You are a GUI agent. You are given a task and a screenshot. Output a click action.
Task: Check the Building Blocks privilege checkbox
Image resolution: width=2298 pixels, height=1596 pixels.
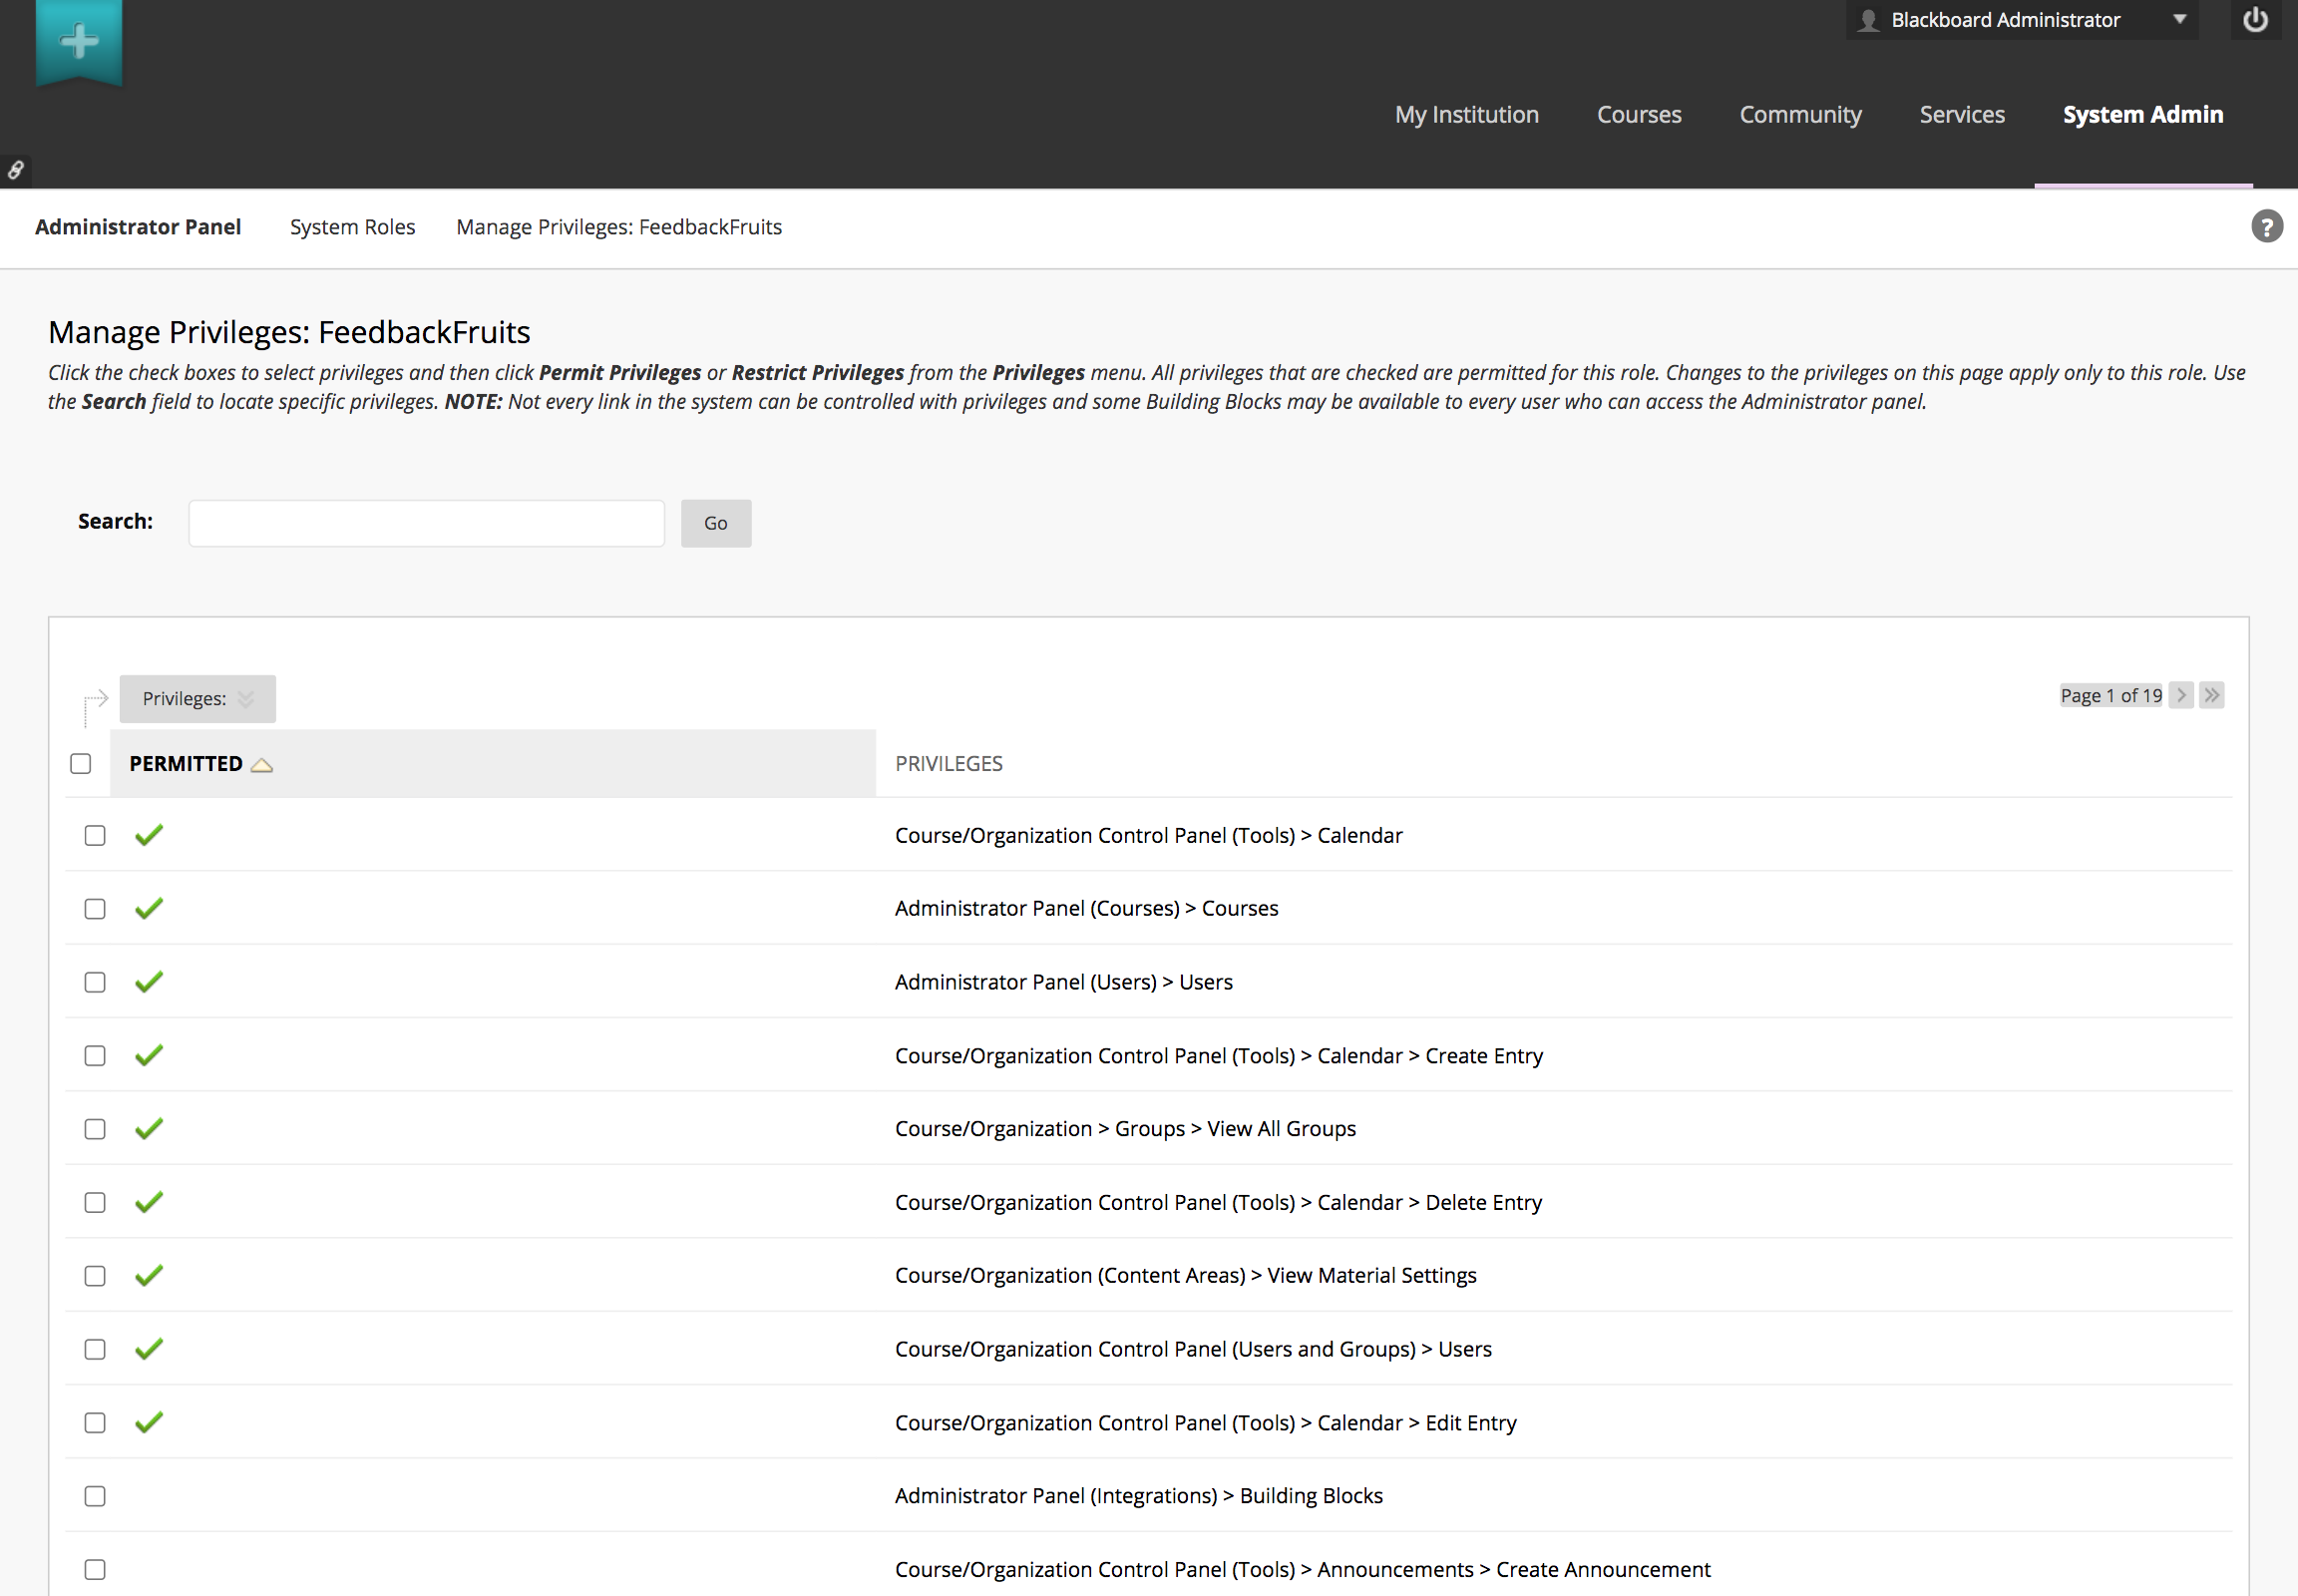click(x=95, y=1496)
